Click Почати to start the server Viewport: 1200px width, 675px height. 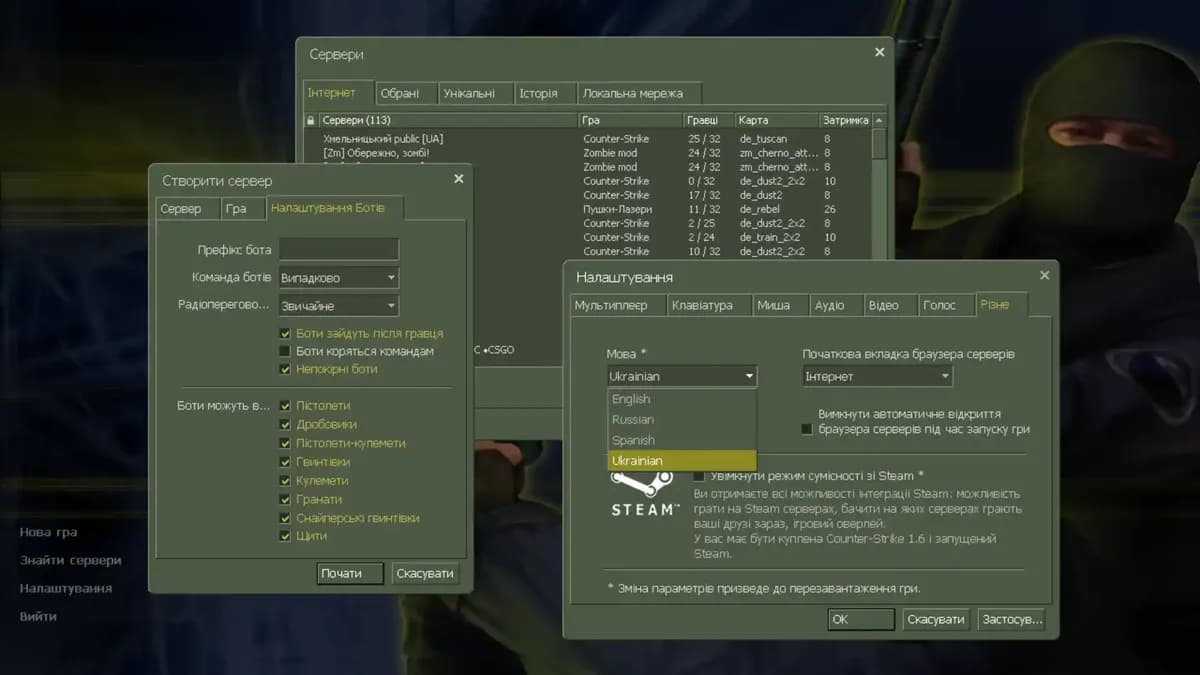pyautogui.click(x=351, y=574)
